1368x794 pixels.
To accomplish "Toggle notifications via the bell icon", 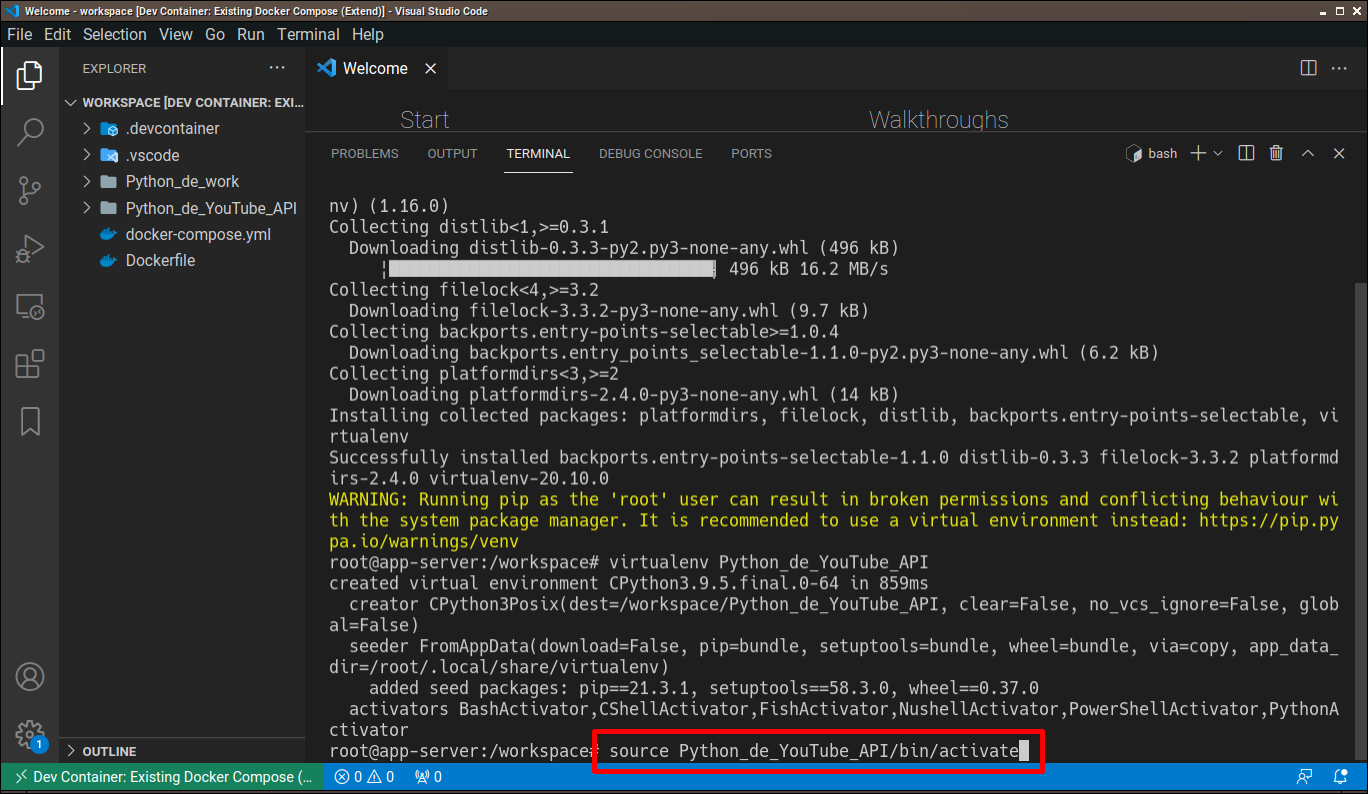I will tap(1341, 776).
